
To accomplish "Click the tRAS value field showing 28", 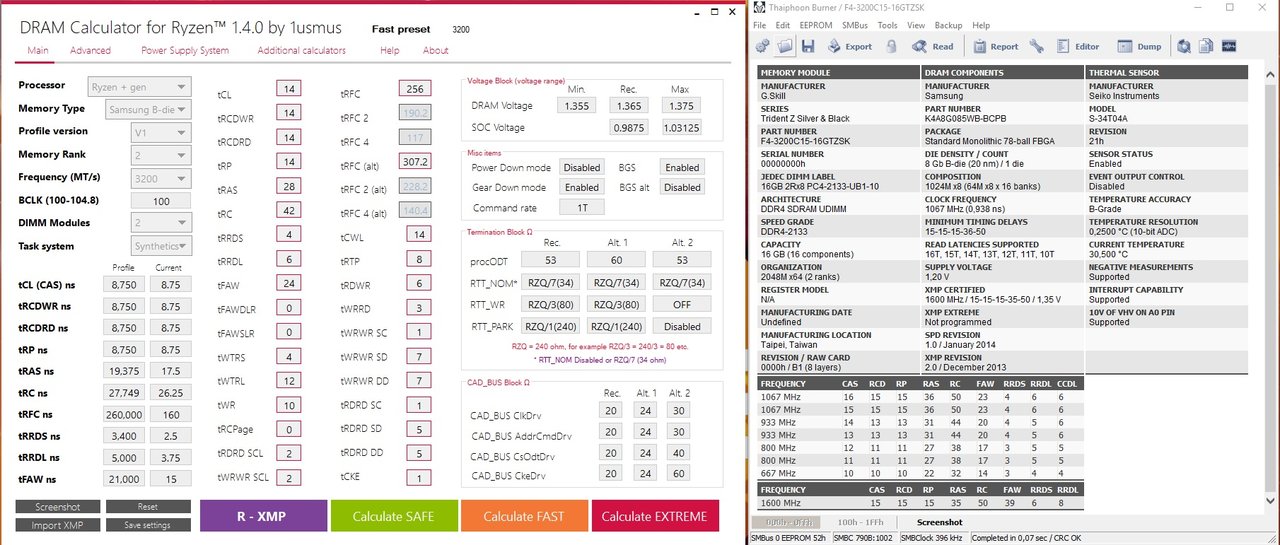I will tap(289, 187).
